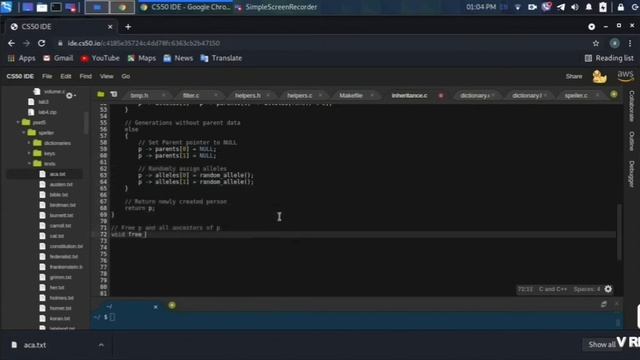Viewport: 640px width, 360px height.
Task: Open editor preferences gear in status bar
Action: [x=608, y=289]
